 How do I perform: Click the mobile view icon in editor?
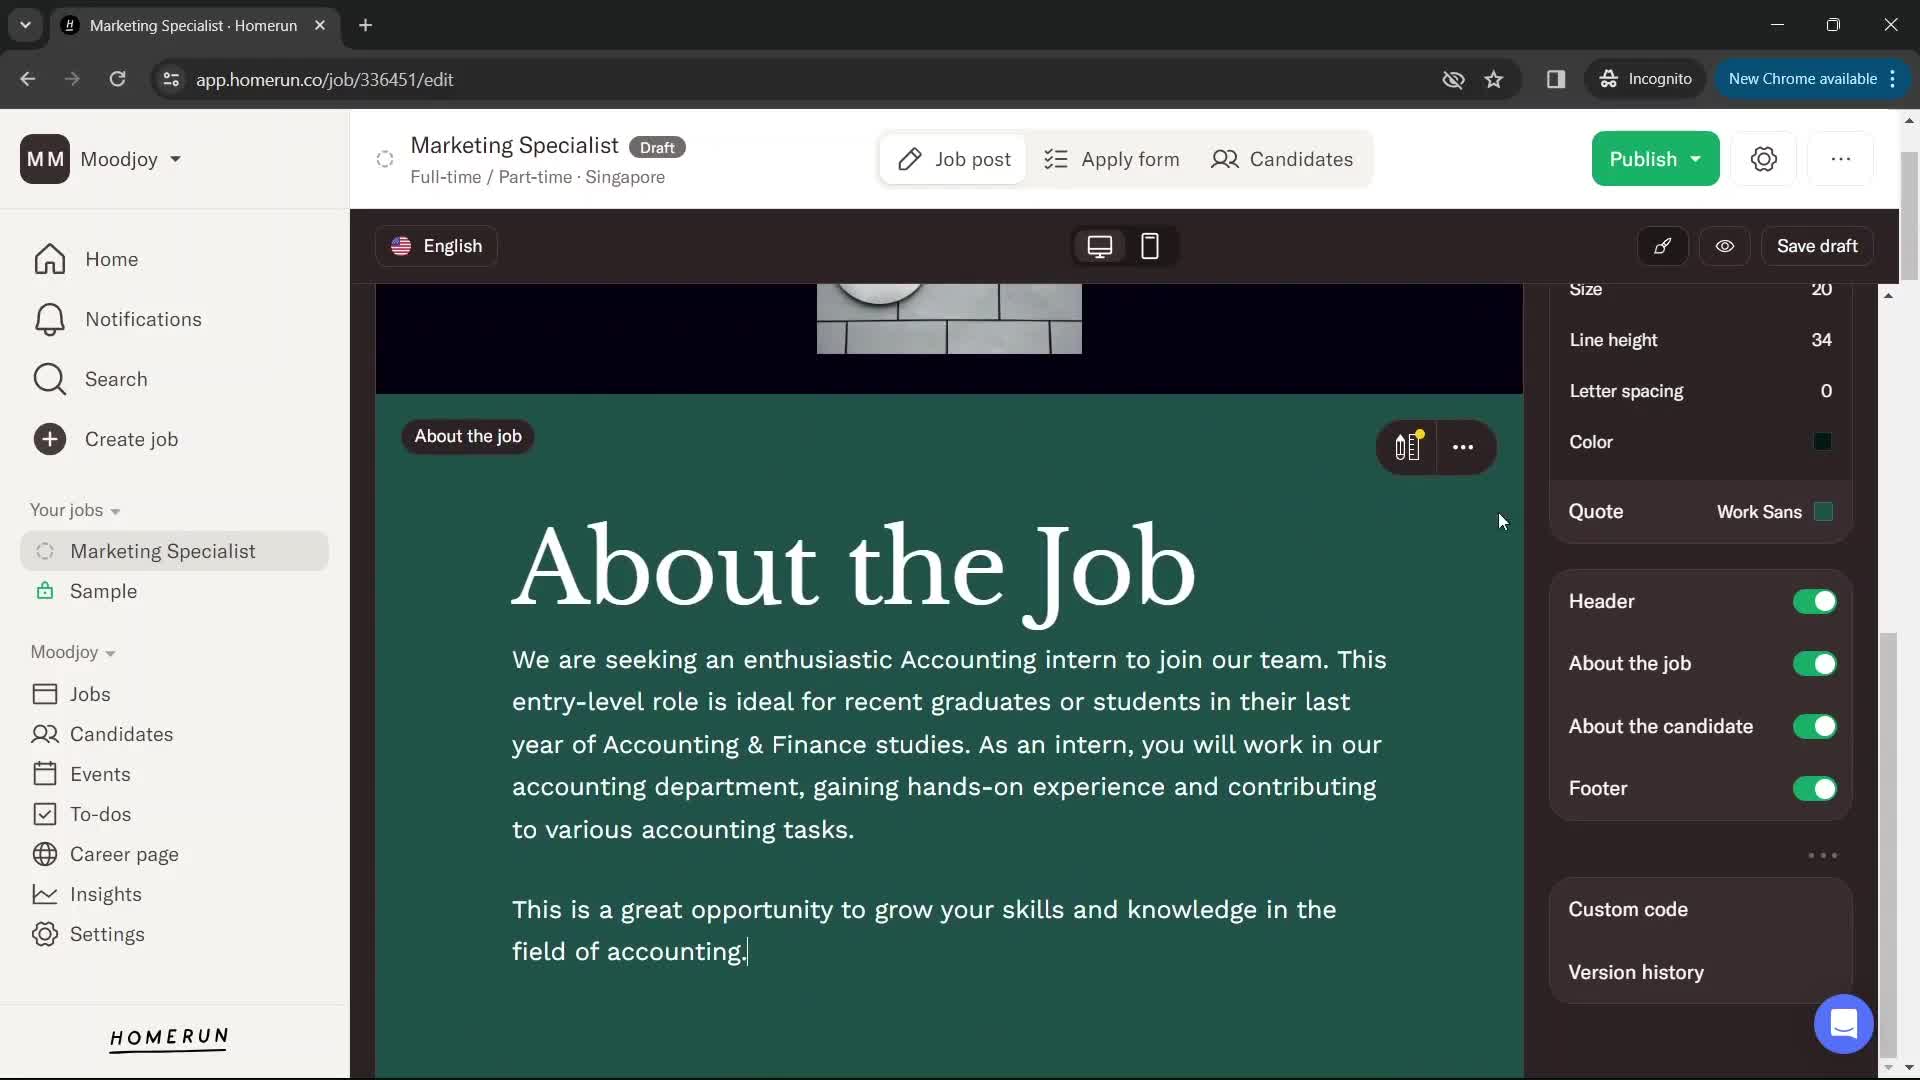tap(1147, 245)
